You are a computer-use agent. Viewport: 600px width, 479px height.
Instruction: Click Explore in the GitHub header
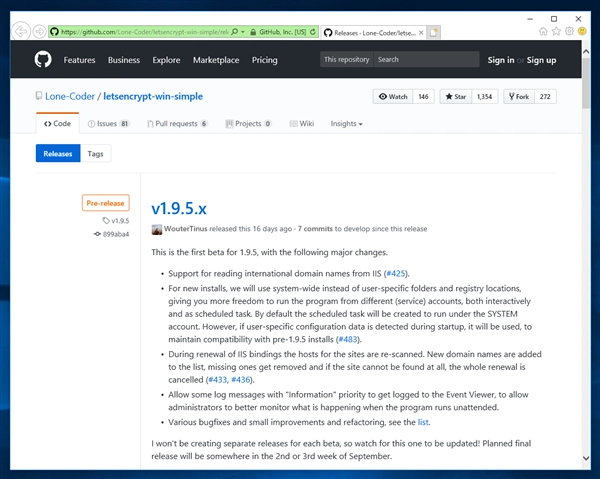click(166, 60)
